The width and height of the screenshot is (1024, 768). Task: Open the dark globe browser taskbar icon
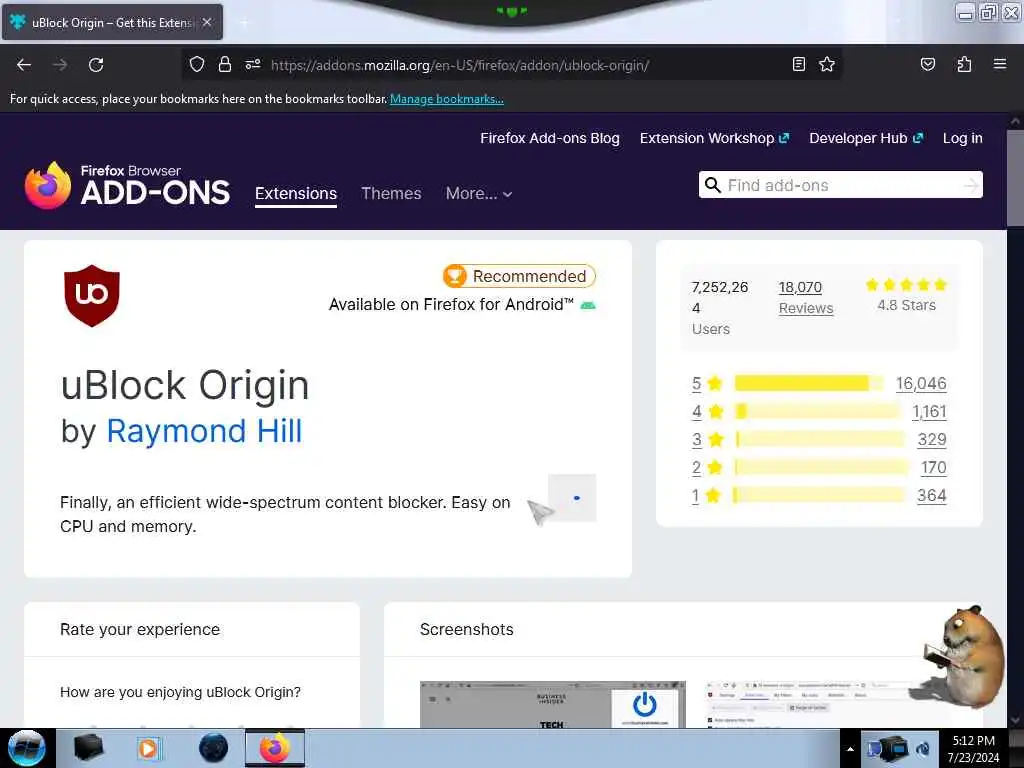tap(214, 748)
